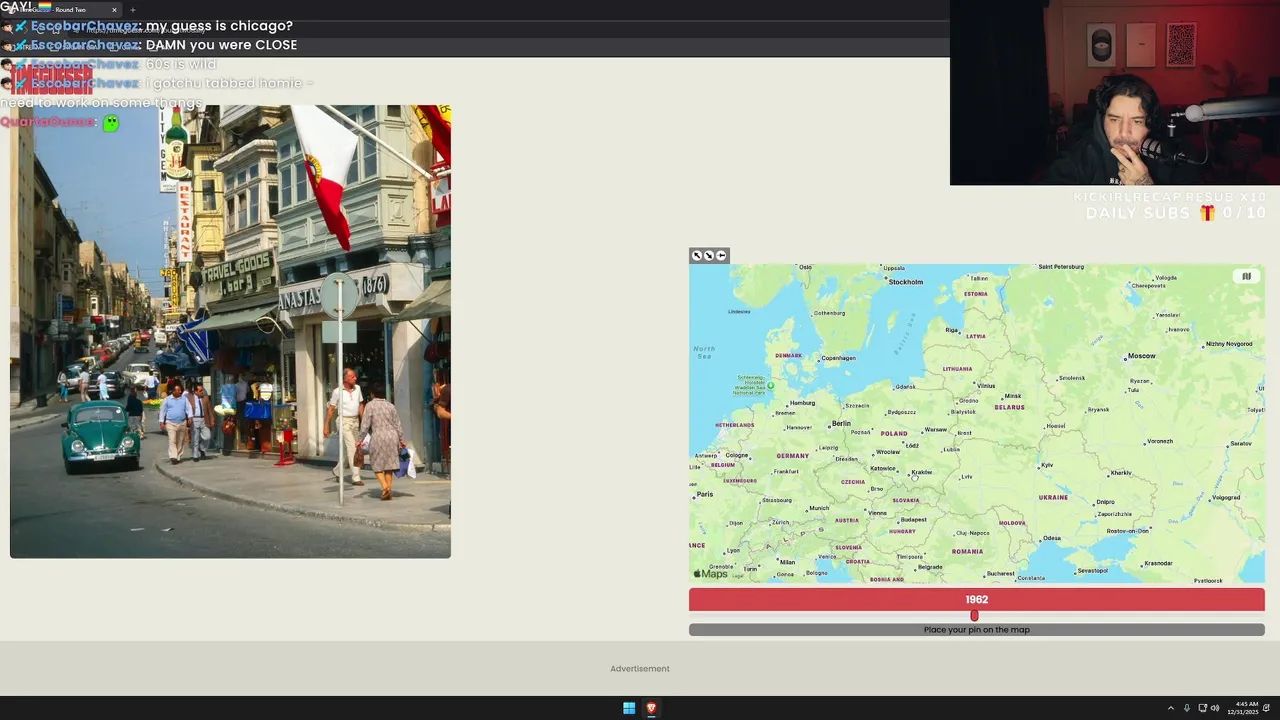
Task: Click the webcam overlay of the streamer
Action: (x=1115, y=93)
